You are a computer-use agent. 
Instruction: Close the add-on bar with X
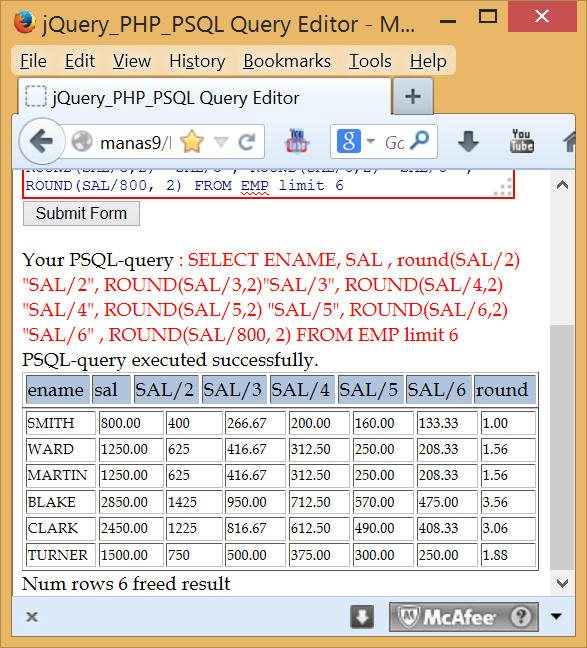[32, 617]
